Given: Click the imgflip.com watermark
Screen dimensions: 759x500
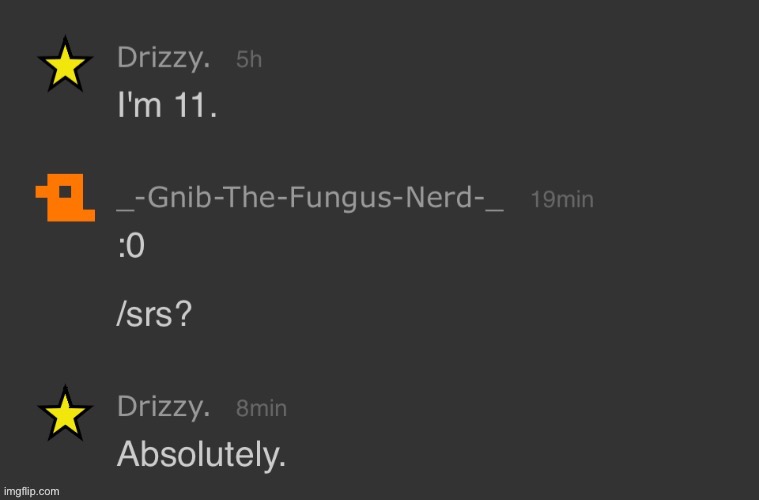Looking at the screenshot, I should (x=31, y=491).
